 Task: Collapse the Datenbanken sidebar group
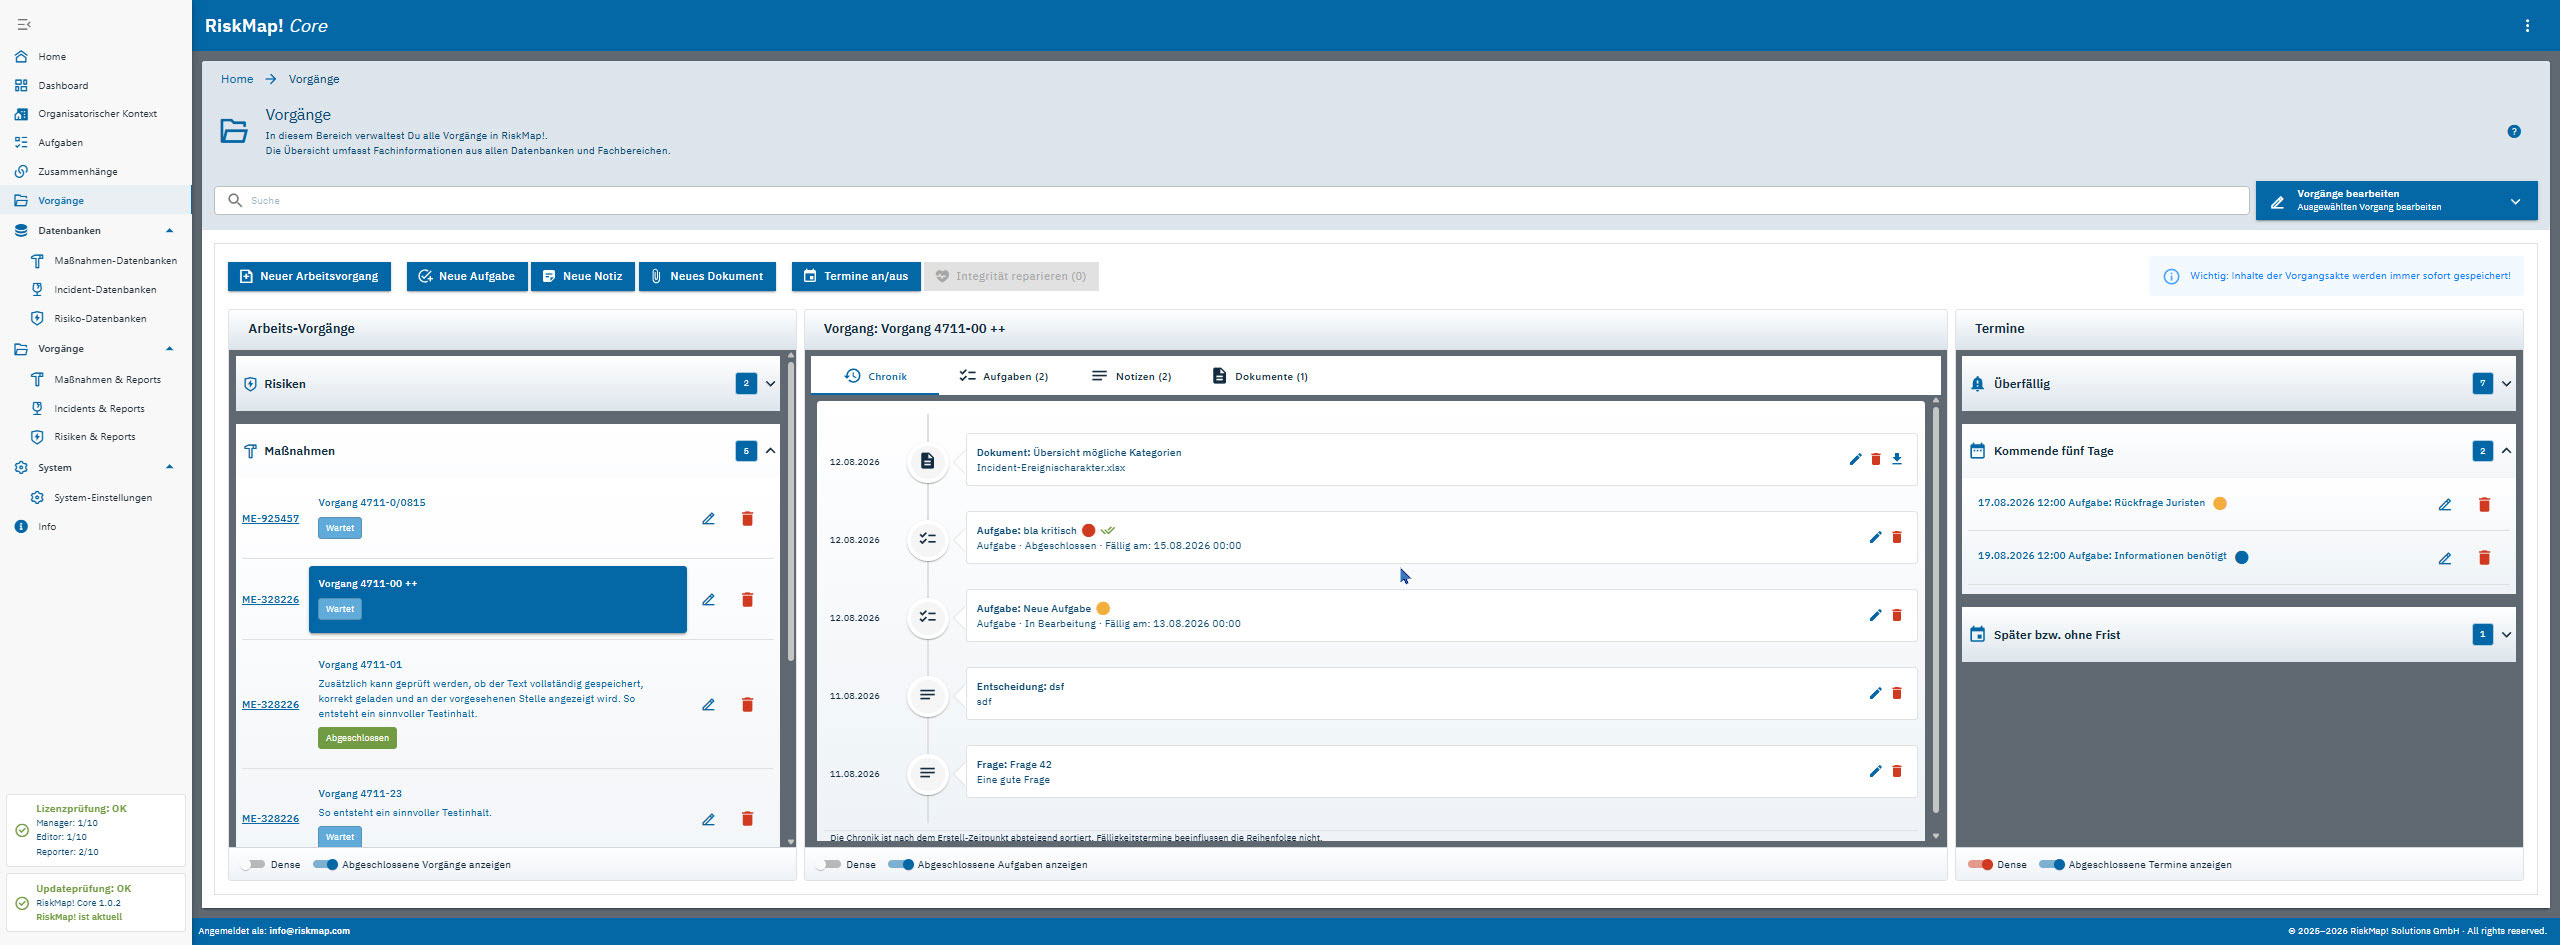pos(169,231)
